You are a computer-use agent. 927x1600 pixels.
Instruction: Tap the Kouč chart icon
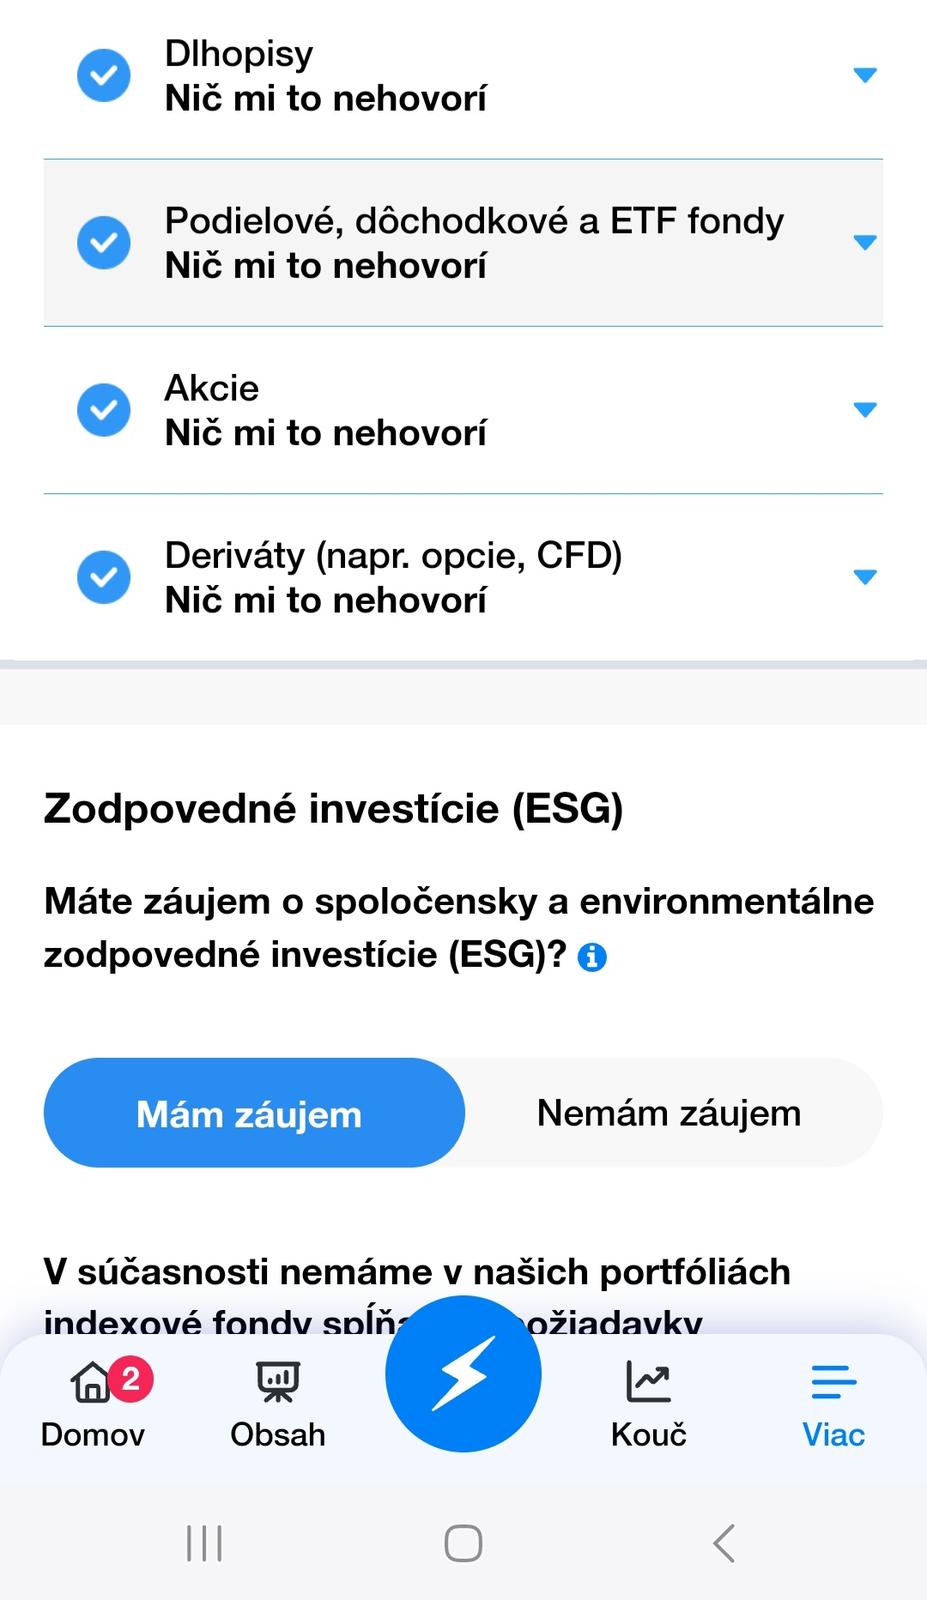click(648, 1382)
